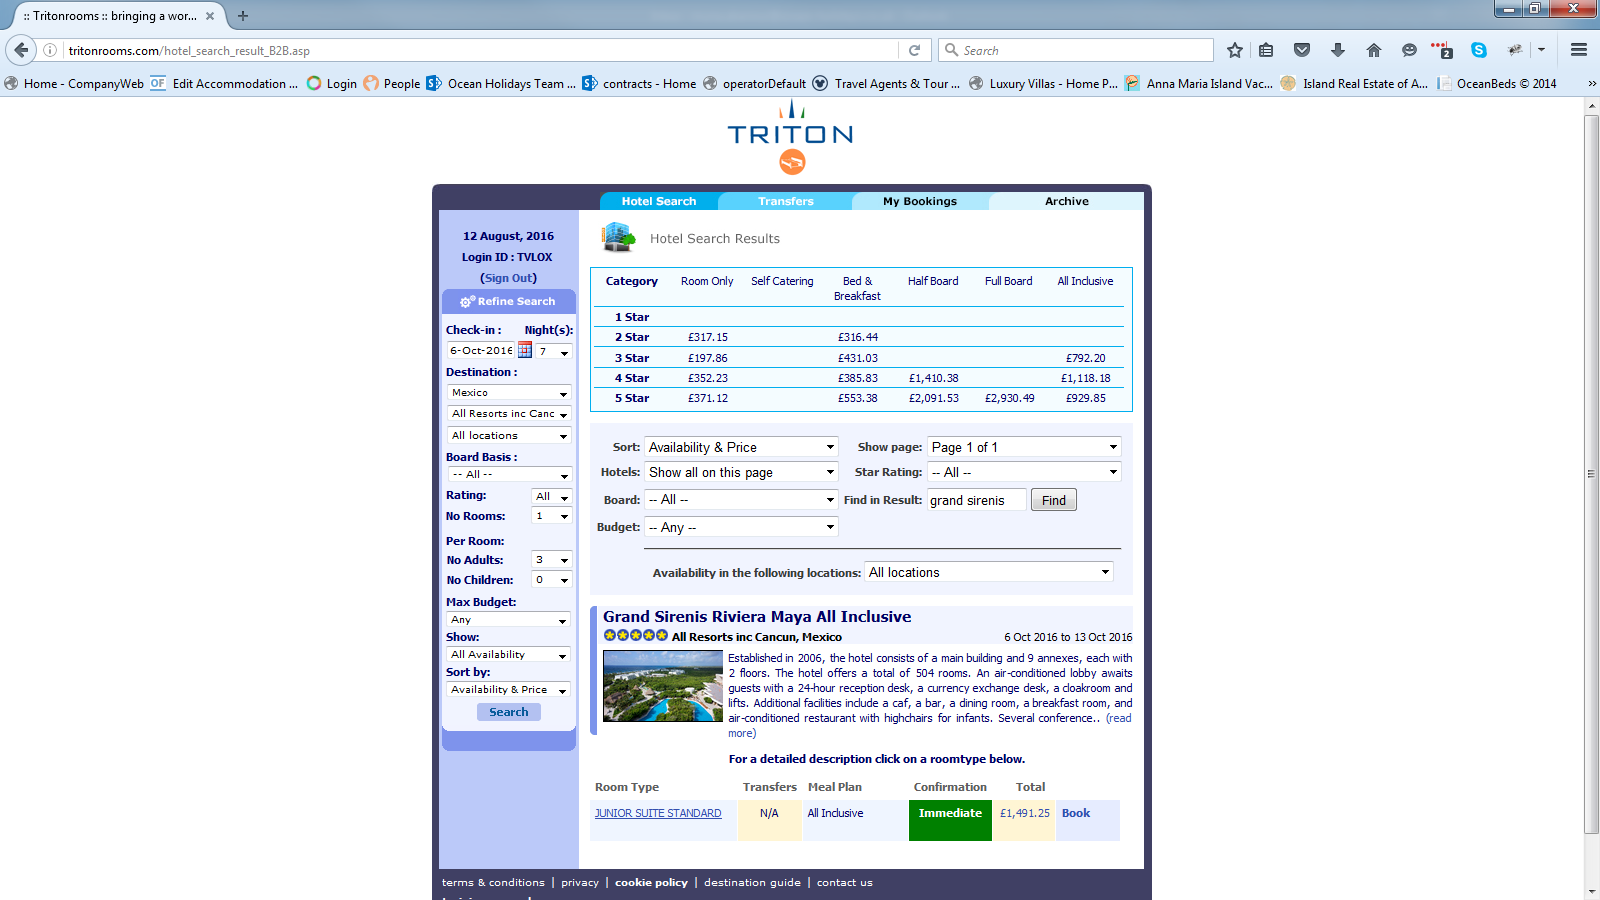The width and height of the screenshot is (1600, 900).
Task: Open the red-dotted extension with badge 2
Action: pyautogui.click(x=1442, y=50)
